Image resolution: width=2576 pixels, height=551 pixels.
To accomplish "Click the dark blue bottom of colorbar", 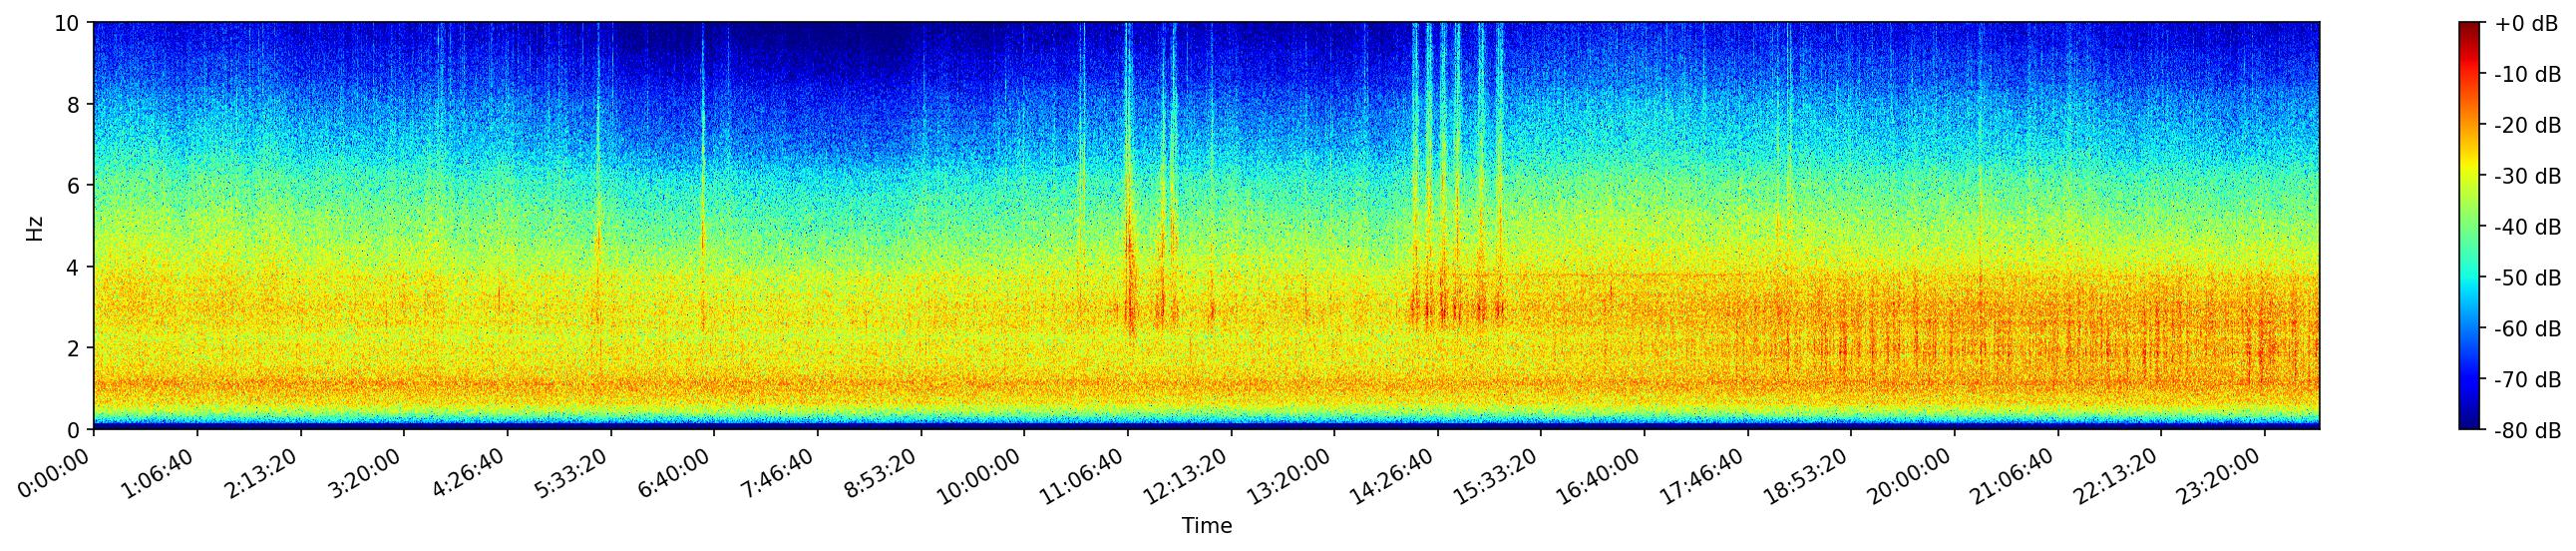I will coord(2469,424).
